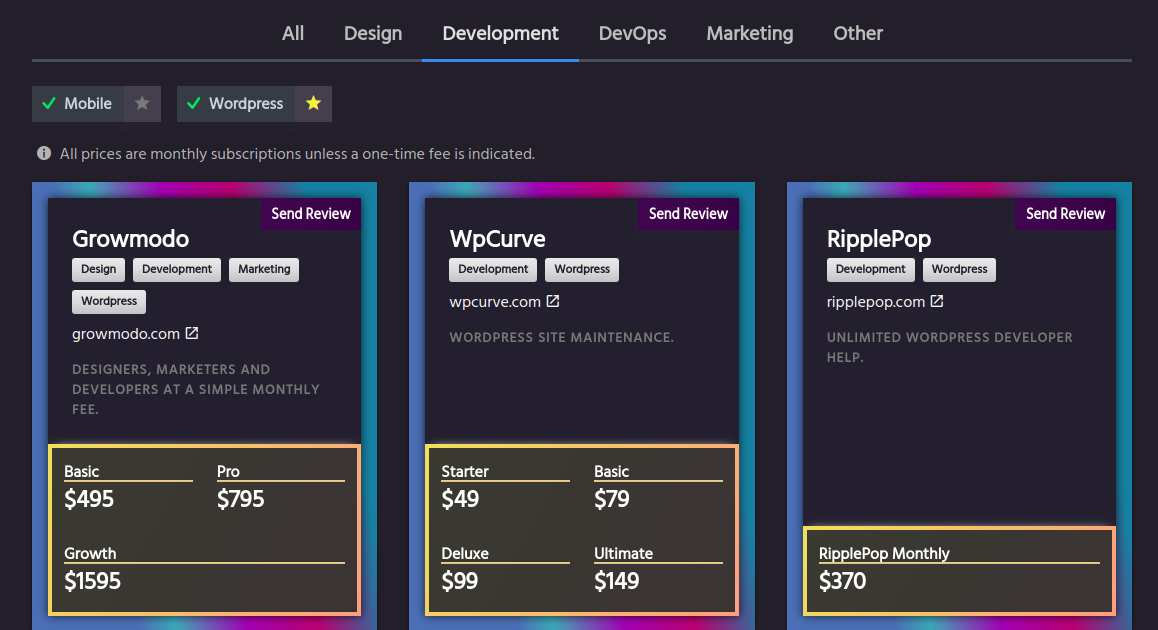Viewport: 1158px width, 630px height.
Task: Uncheck the Mobile filter checkmark
Action: click(x=49, y=103)
